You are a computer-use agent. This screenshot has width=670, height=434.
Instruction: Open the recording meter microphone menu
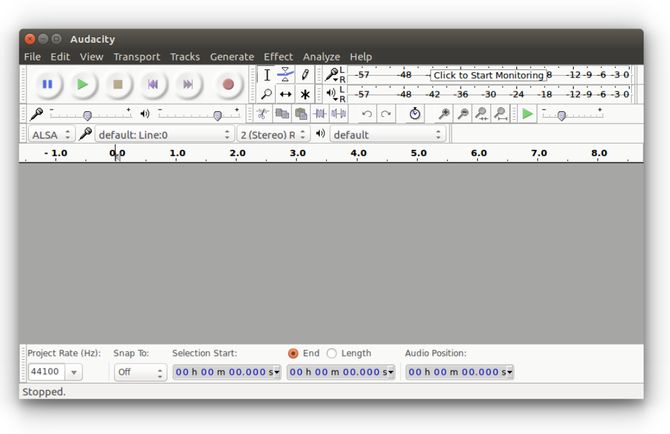[x=332, y=75]
